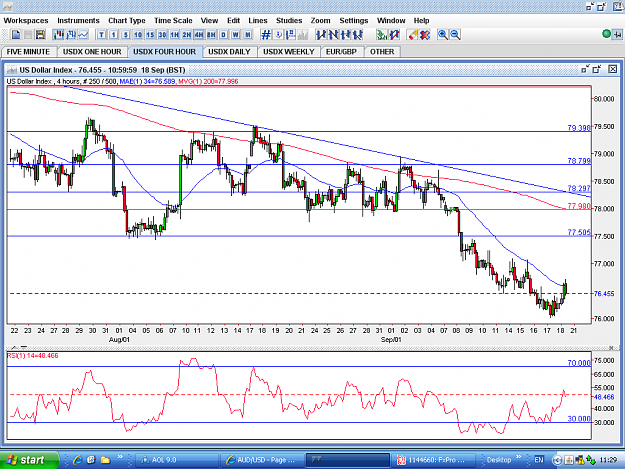
Task: Click the Internet Explorer quick launch icon
Action: [78, 460]
